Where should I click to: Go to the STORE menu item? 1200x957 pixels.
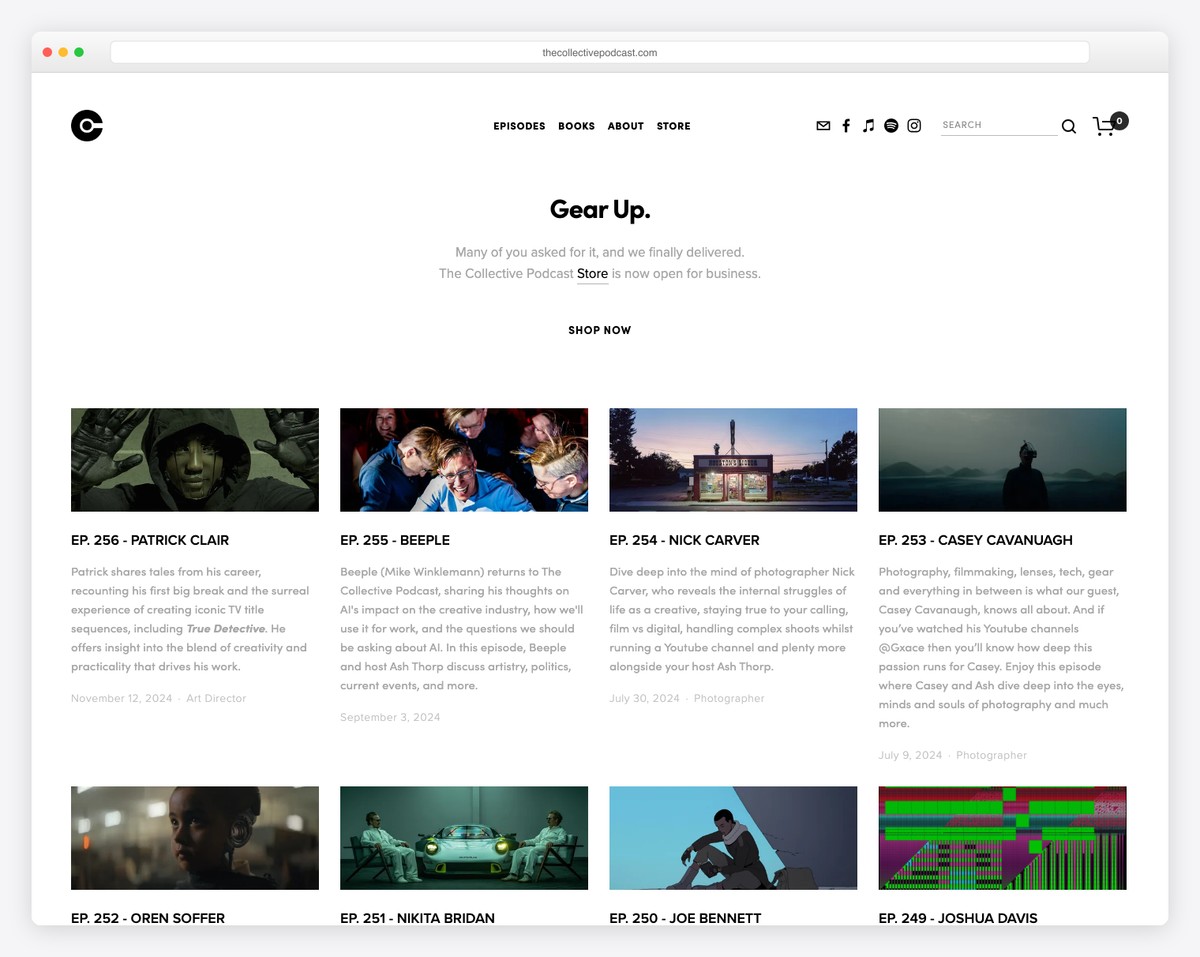(x=673, y=126)
